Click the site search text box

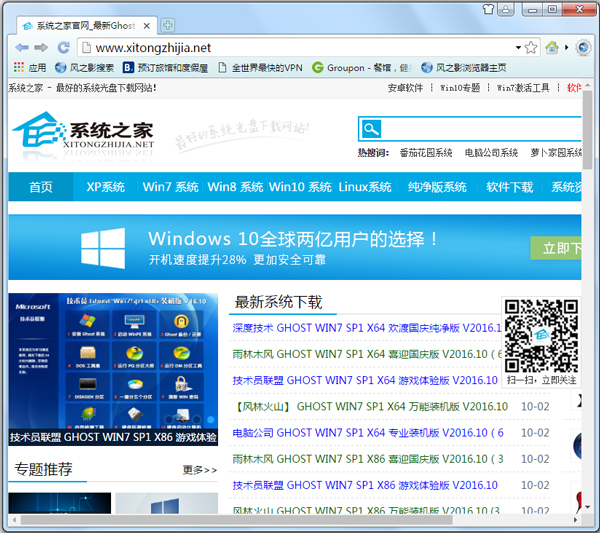pos(481,129)
